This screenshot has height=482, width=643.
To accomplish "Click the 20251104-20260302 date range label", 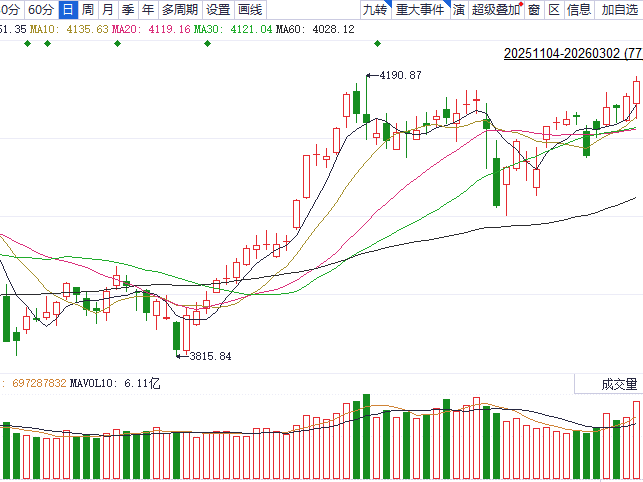I will (563, 51).
